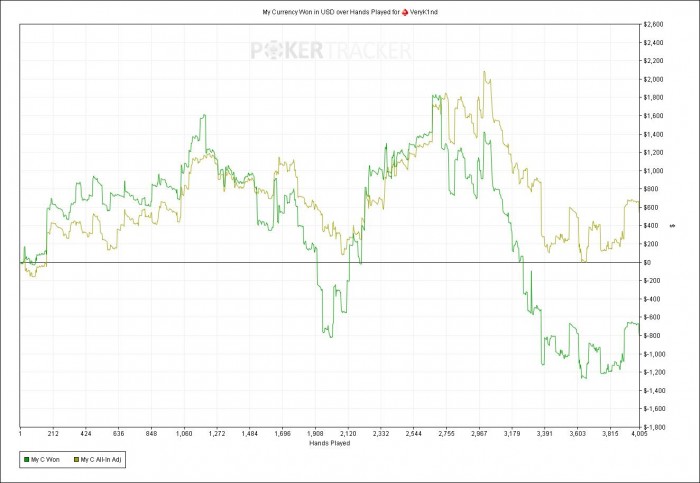Click the y-axis value "$-1,600"
700x483 pixels.
(x=654, y=409)
